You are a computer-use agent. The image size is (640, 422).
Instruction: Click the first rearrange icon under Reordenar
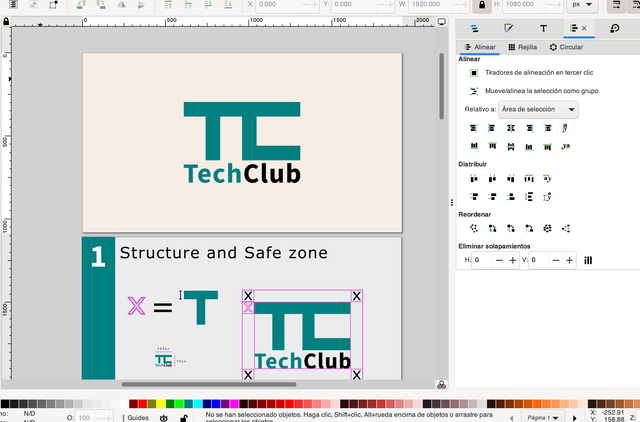click(x=474, y=228)
